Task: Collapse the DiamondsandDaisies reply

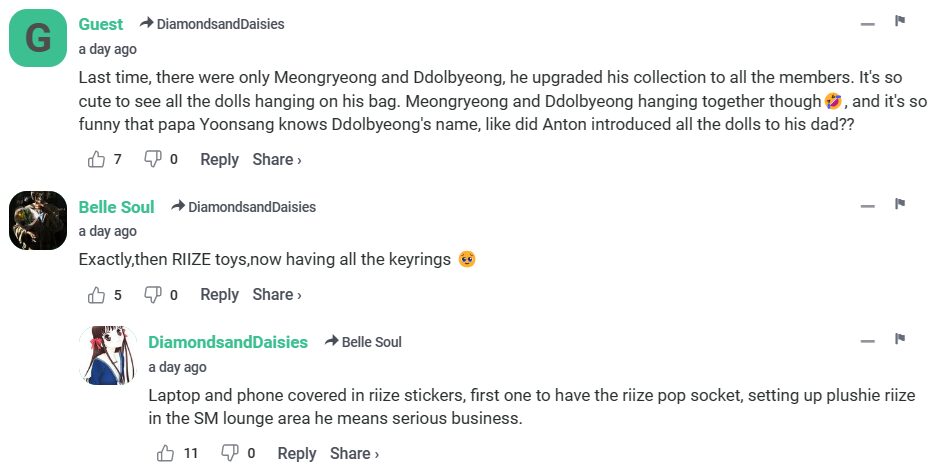Action: click(868, 341)
